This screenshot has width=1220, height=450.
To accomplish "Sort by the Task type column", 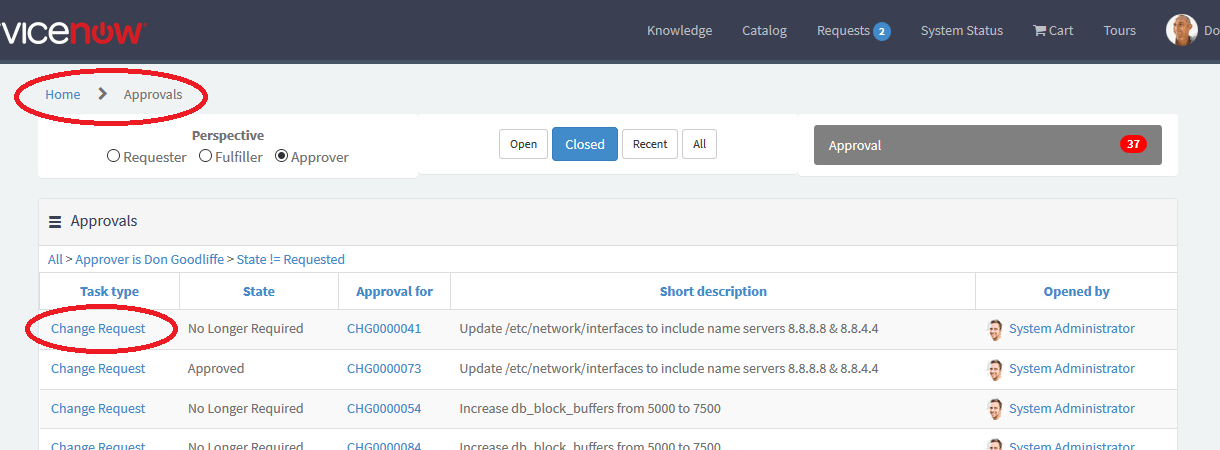I will pos(109,292).
